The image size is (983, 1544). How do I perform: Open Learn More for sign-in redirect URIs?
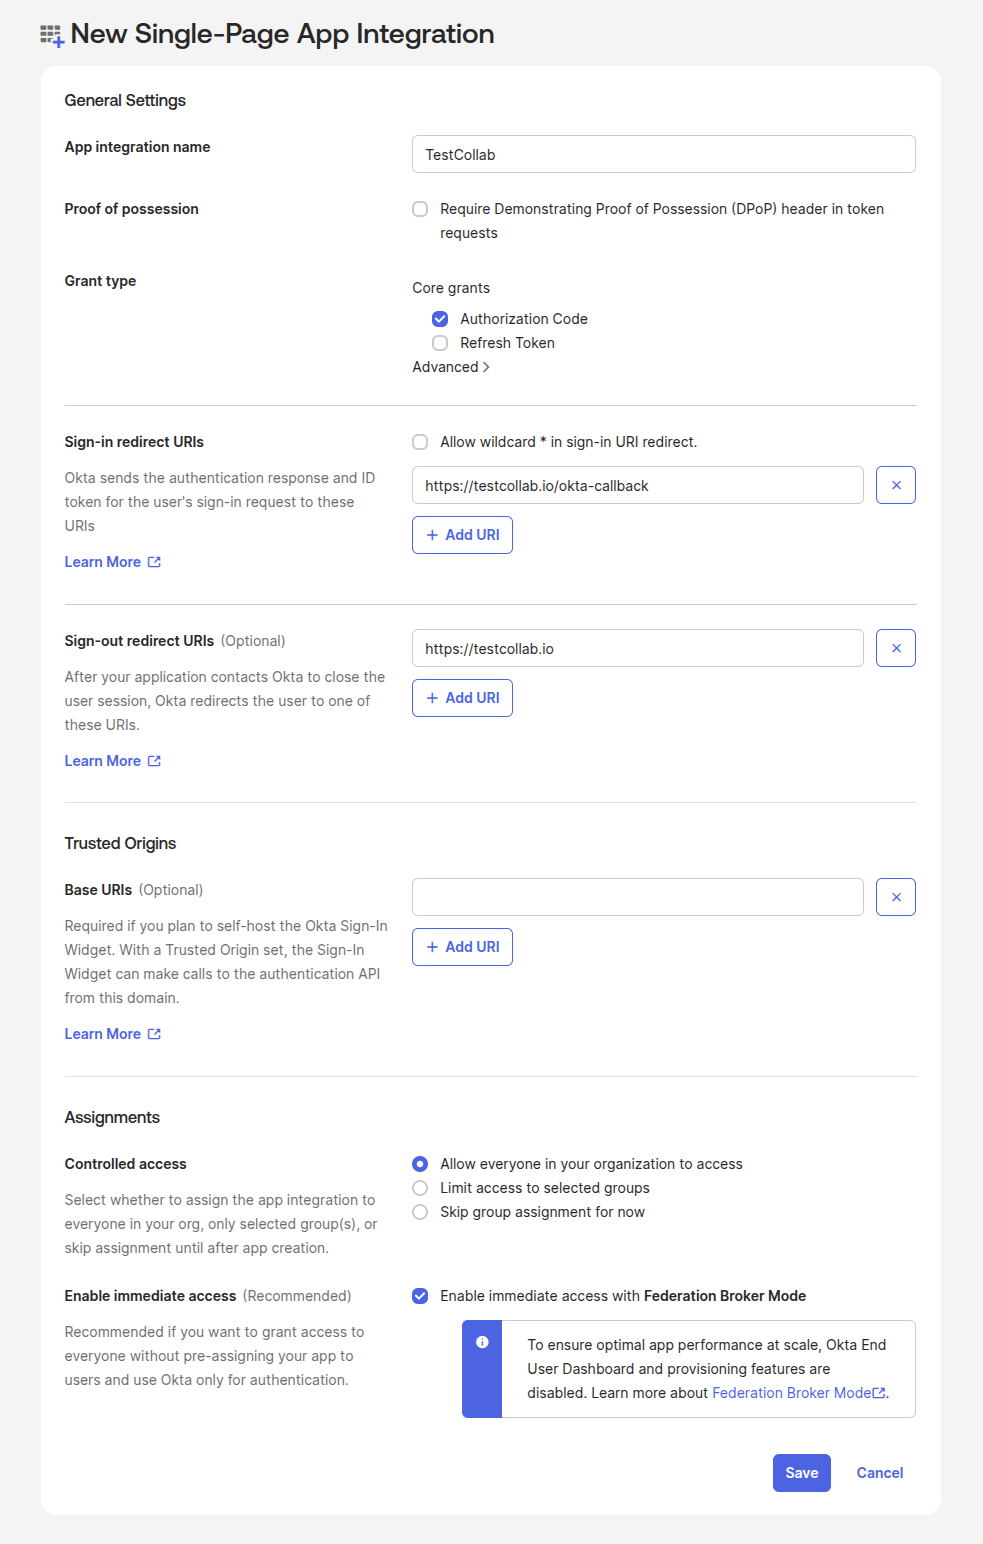112,562
